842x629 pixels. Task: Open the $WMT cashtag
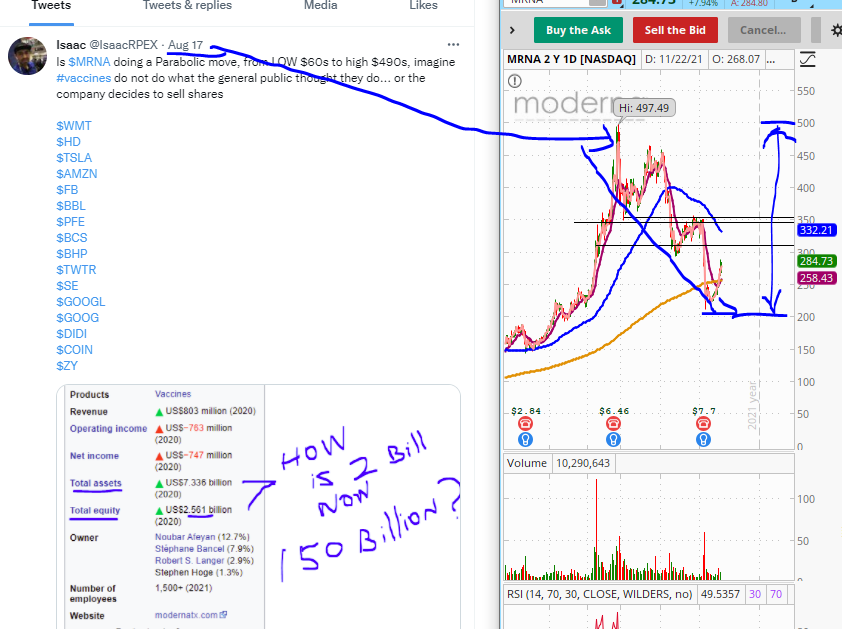click(x=74, y=126)
